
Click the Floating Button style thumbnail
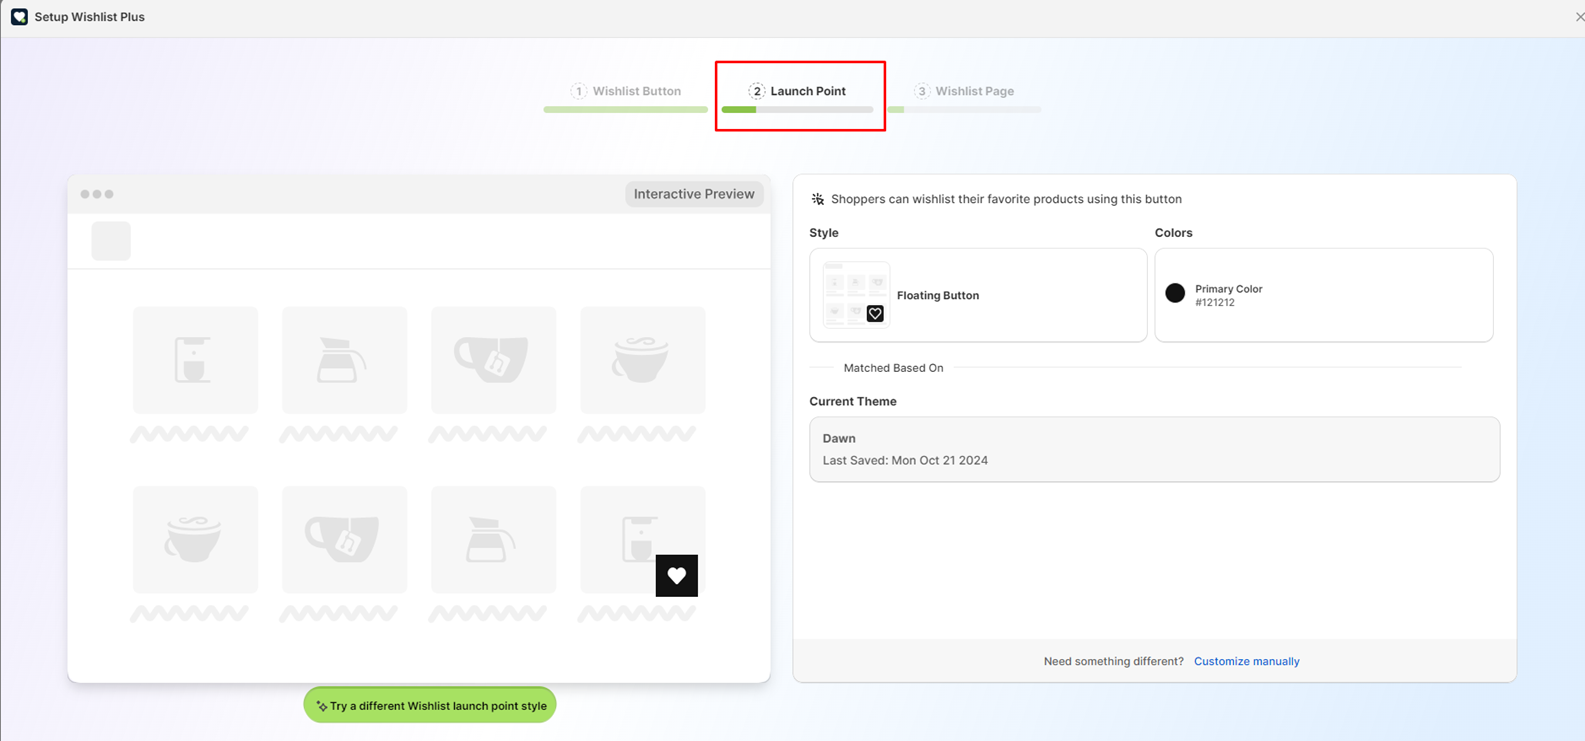click(856, 295)
